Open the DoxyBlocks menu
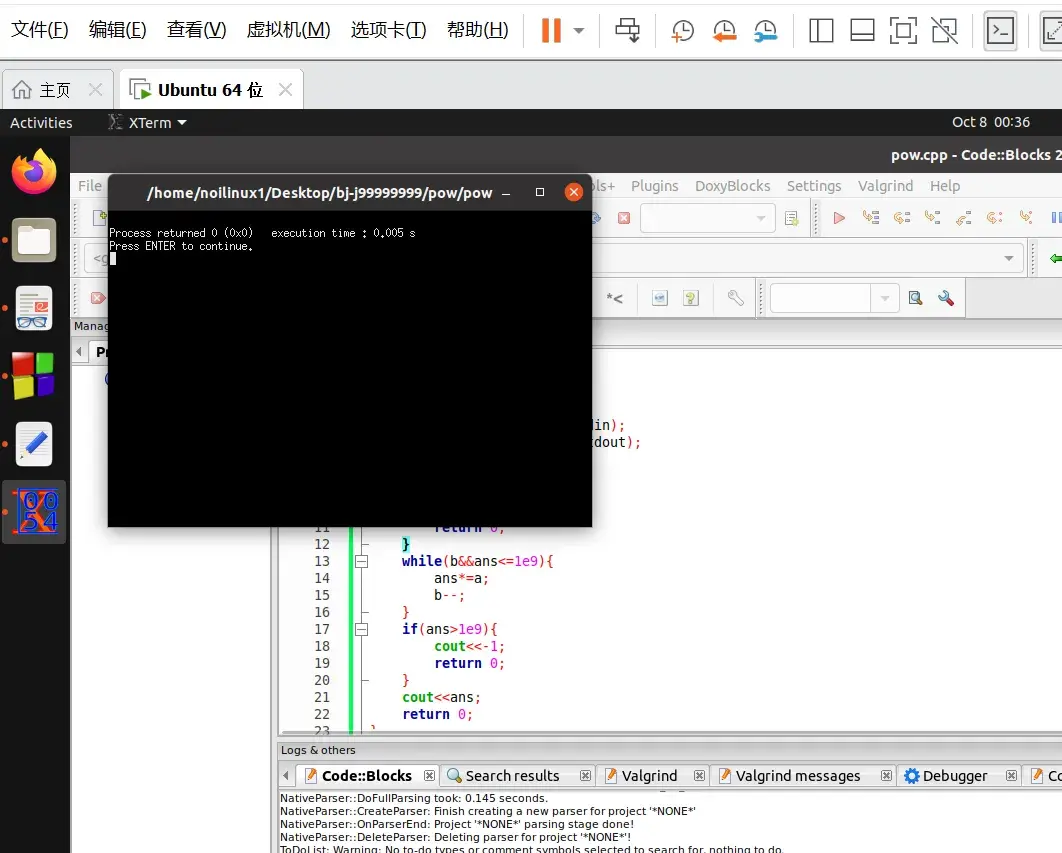 coord(732,186)
